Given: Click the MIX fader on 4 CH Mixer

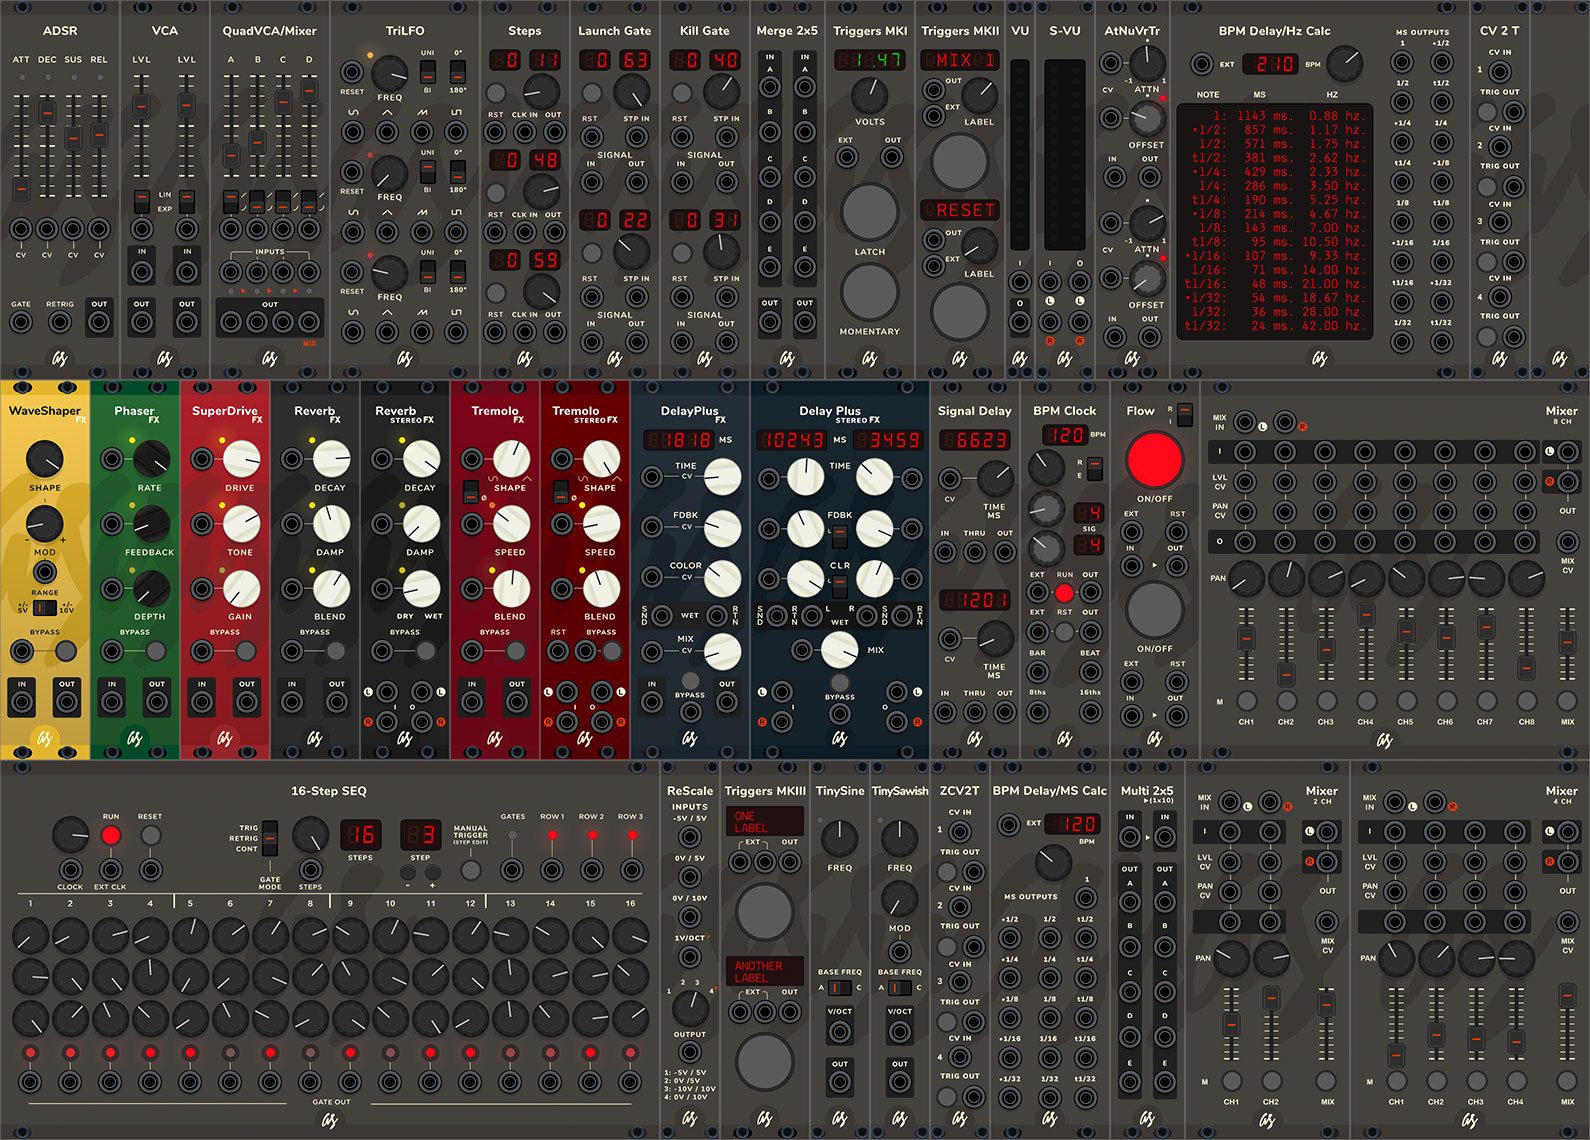Looking at the screenshot, I should [1567, 995].
